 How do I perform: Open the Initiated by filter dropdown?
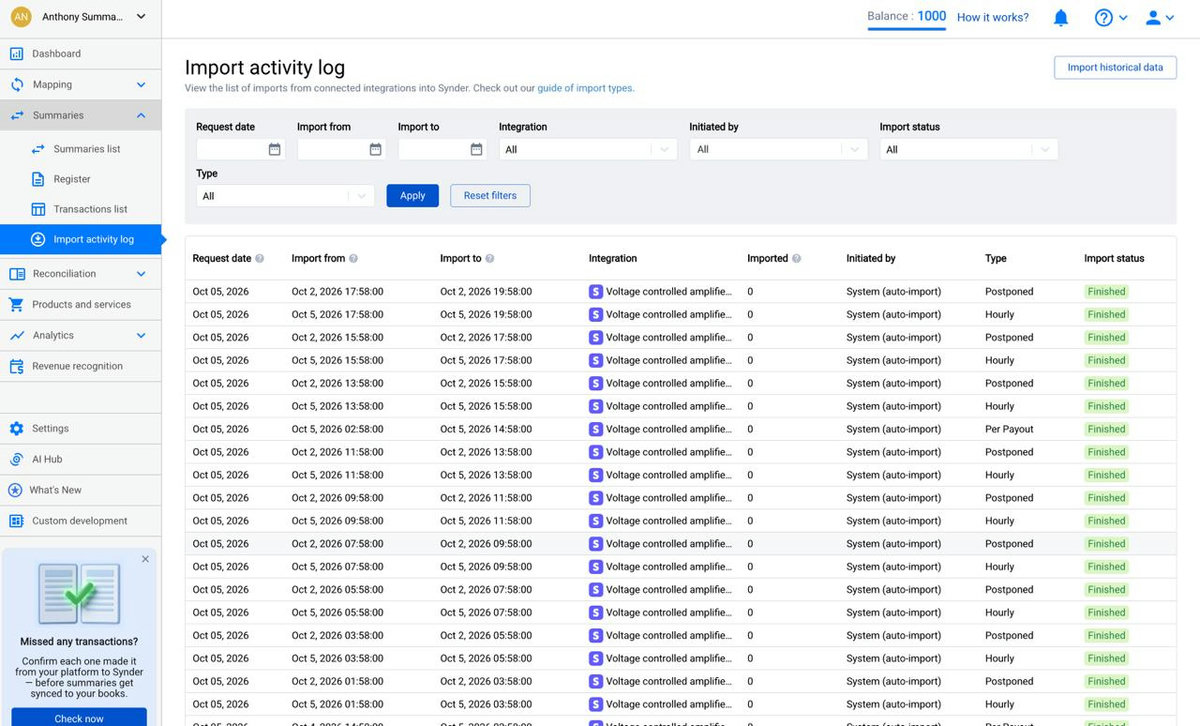tap(778, 149)
